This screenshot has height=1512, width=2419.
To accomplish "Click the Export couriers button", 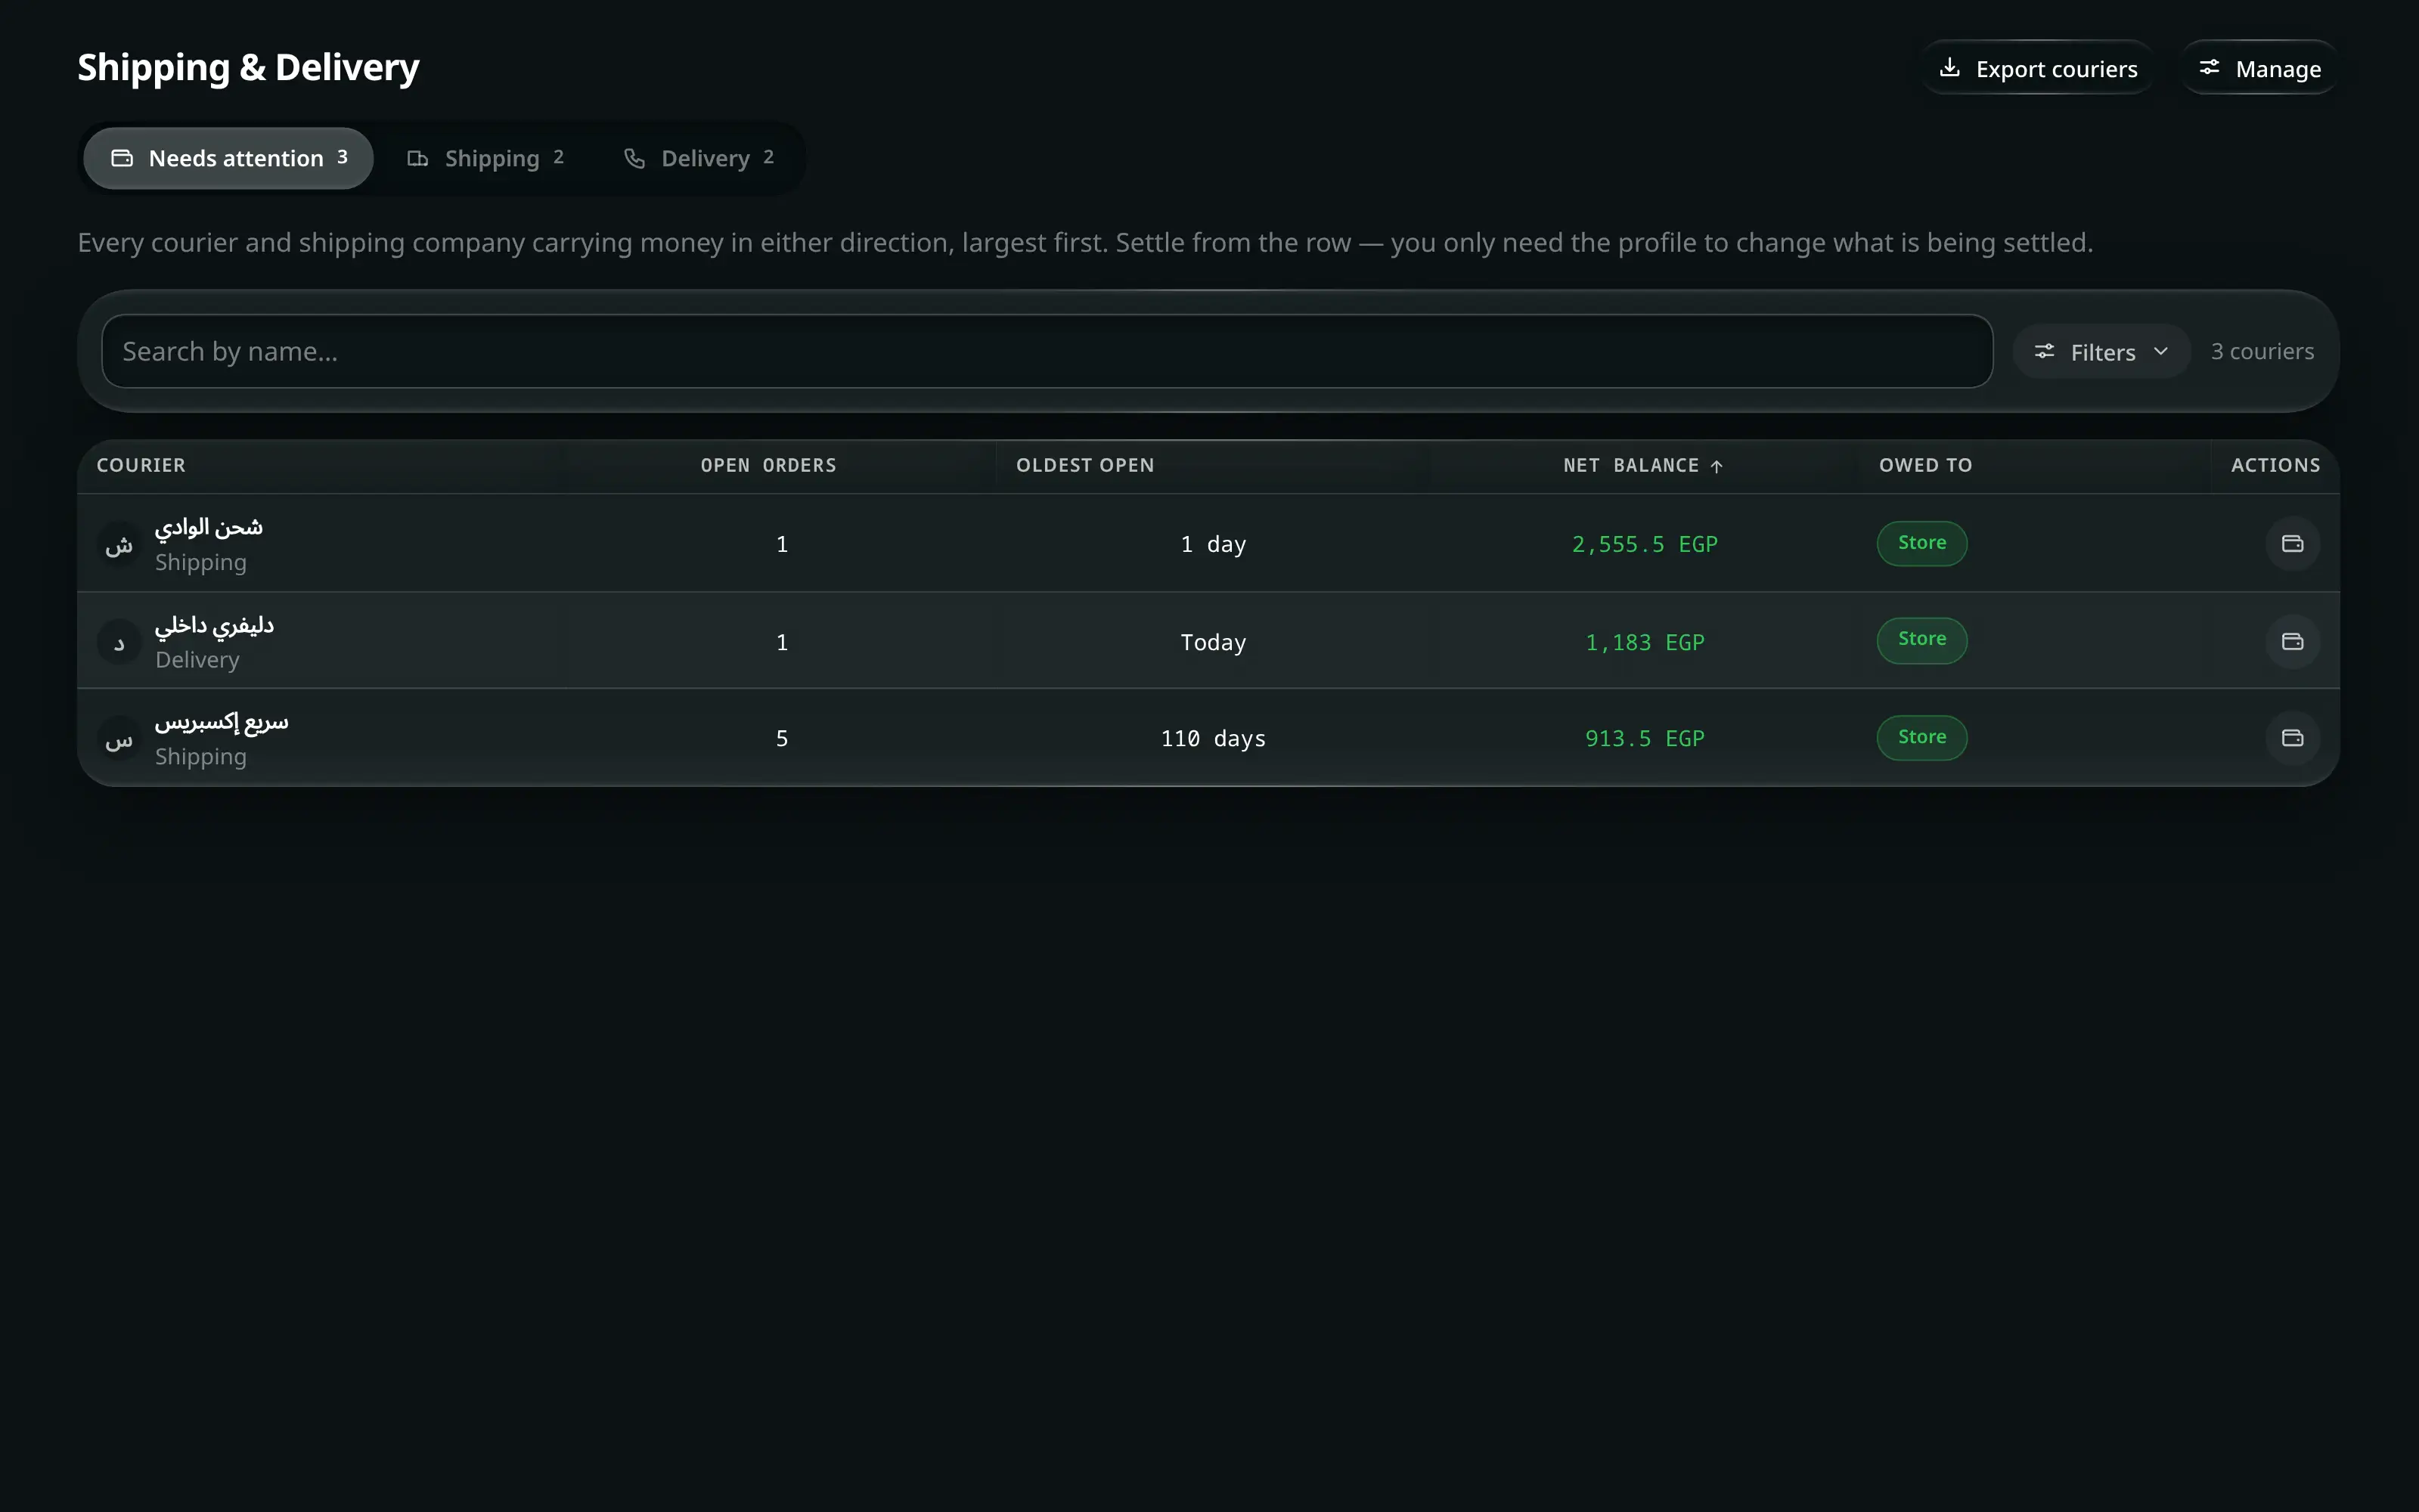I will click(x=2037, y=68).
